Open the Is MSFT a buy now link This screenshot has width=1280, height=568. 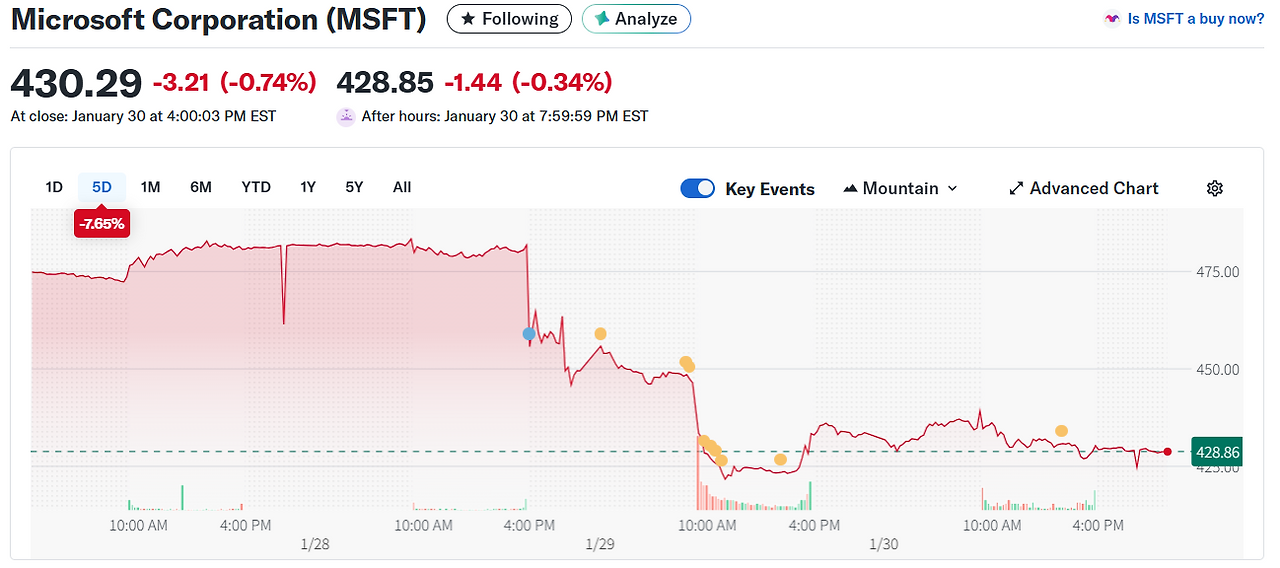tap(1195, 19)
